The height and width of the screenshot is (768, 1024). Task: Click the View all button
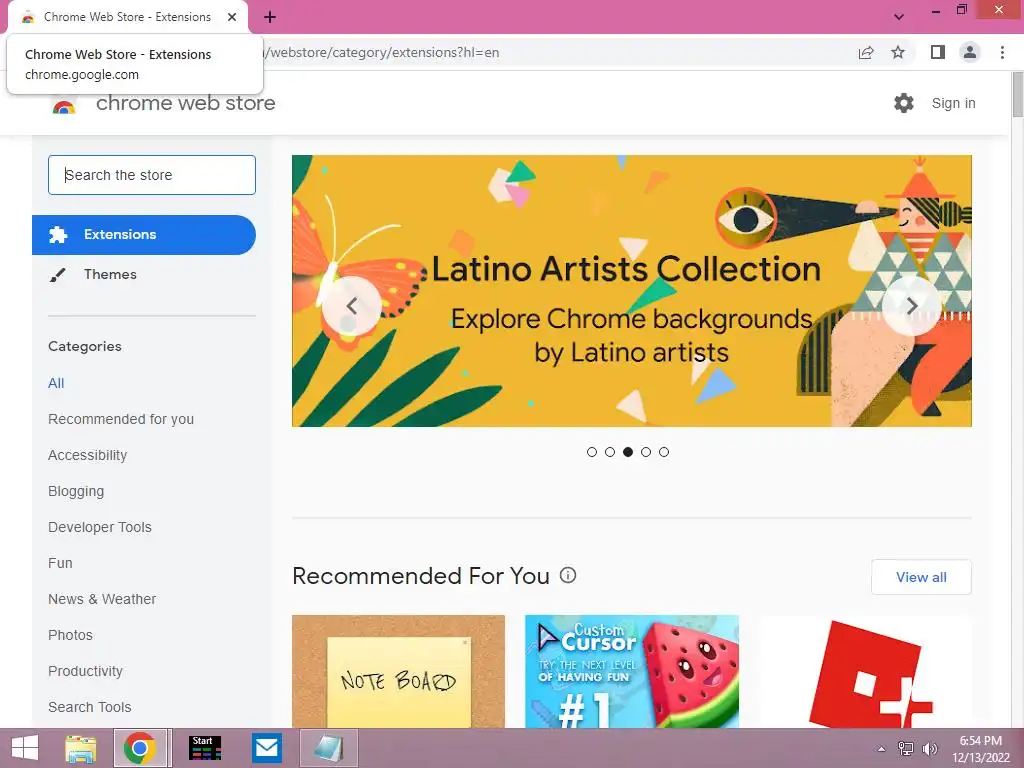[921, 577]
